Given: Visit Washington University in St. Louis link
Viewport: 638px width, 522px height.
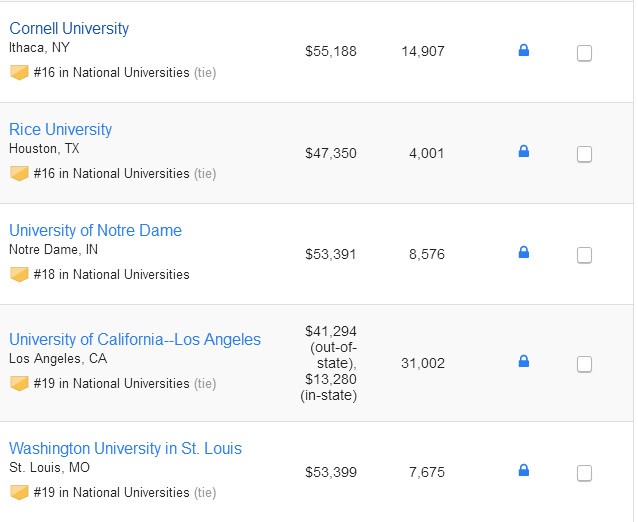Looking at the screenshot, I should point(125,448).
